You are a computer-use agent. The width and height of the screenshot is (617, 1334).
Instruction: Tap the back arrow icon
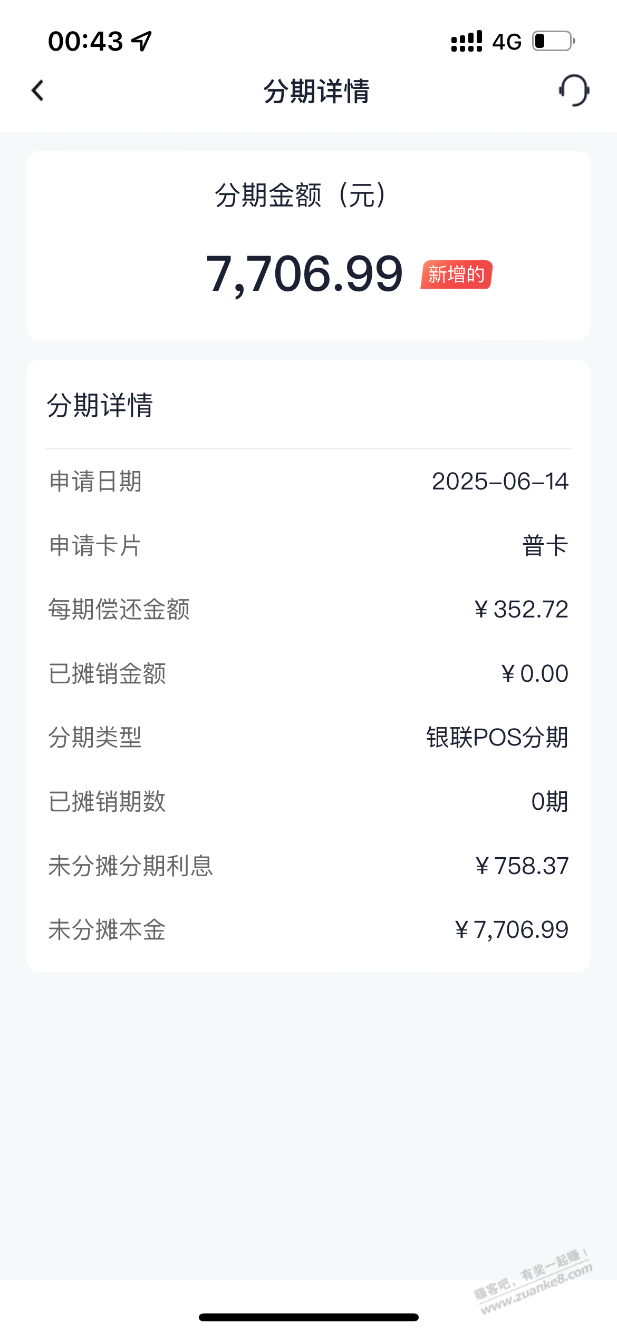(37, 91)
